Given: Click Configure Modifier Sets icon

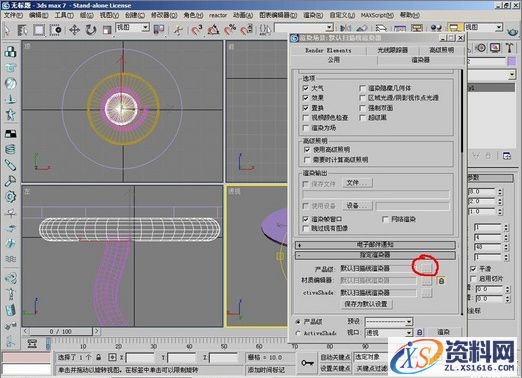Looking at the screenshot, I should point(506,156).
